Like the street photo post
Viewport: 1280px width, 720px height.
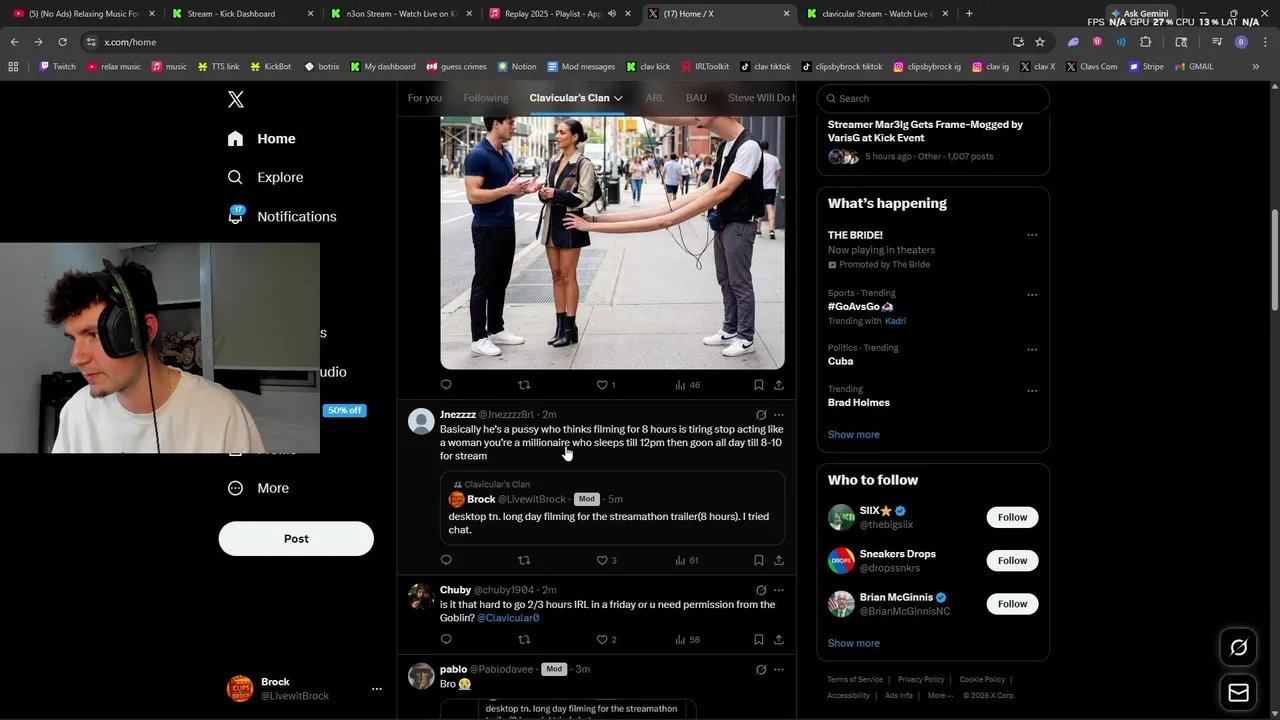coord(602,385)
